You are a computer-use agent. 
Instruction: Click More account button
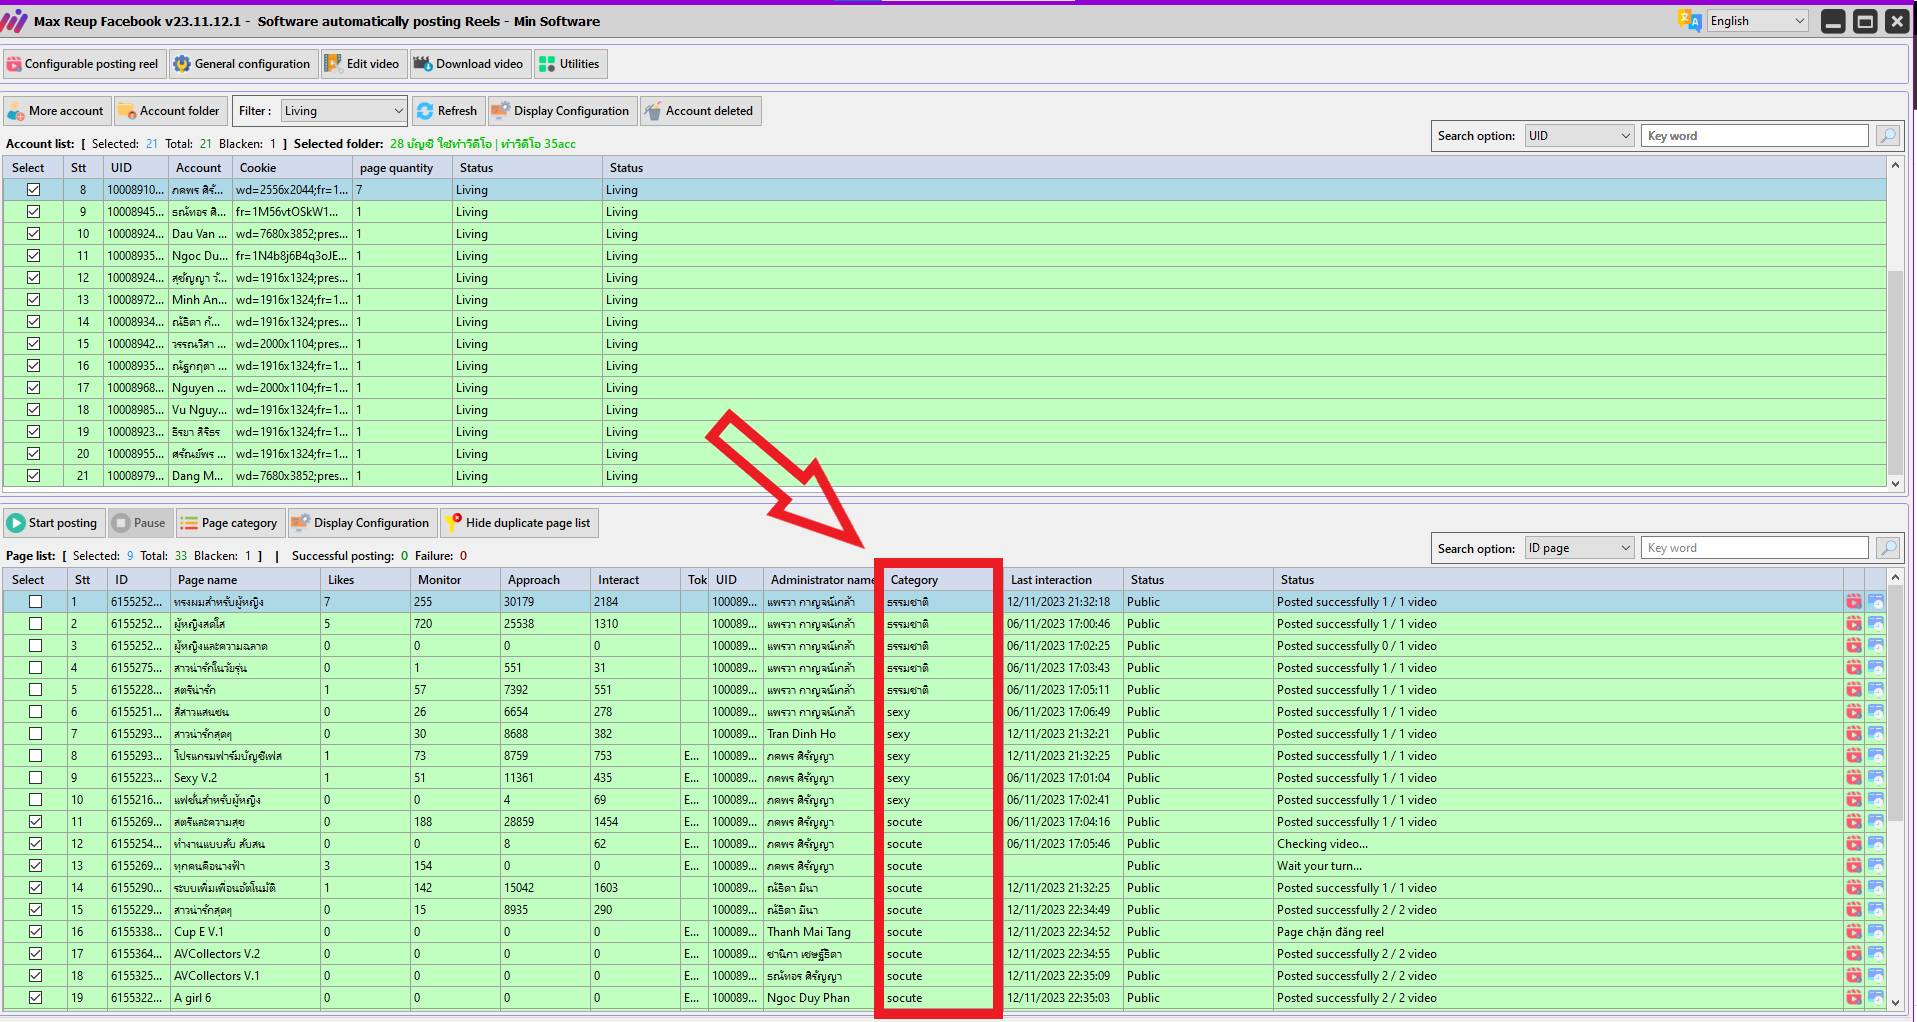(x=56, y=111)
